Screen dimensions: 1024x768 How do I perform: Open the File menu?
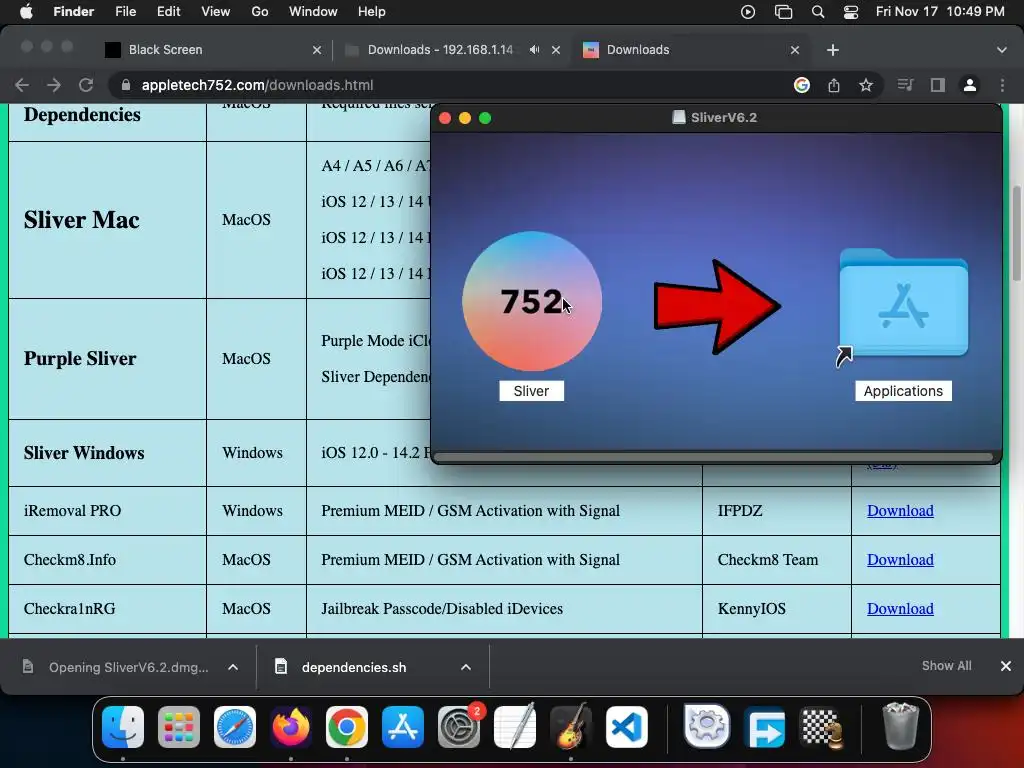[125, 12]
